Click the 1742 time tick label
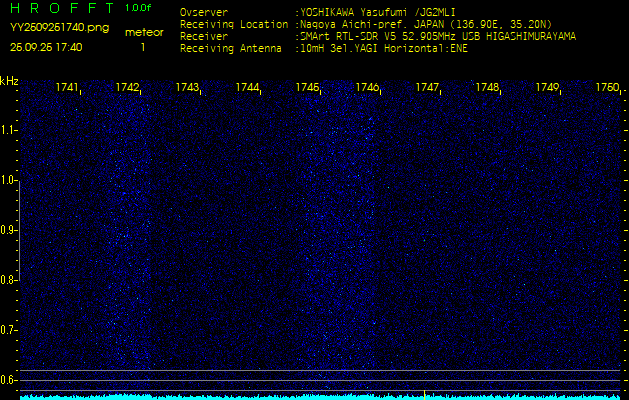629x400 pixels. pyautogui.click(x=127, y=87)
